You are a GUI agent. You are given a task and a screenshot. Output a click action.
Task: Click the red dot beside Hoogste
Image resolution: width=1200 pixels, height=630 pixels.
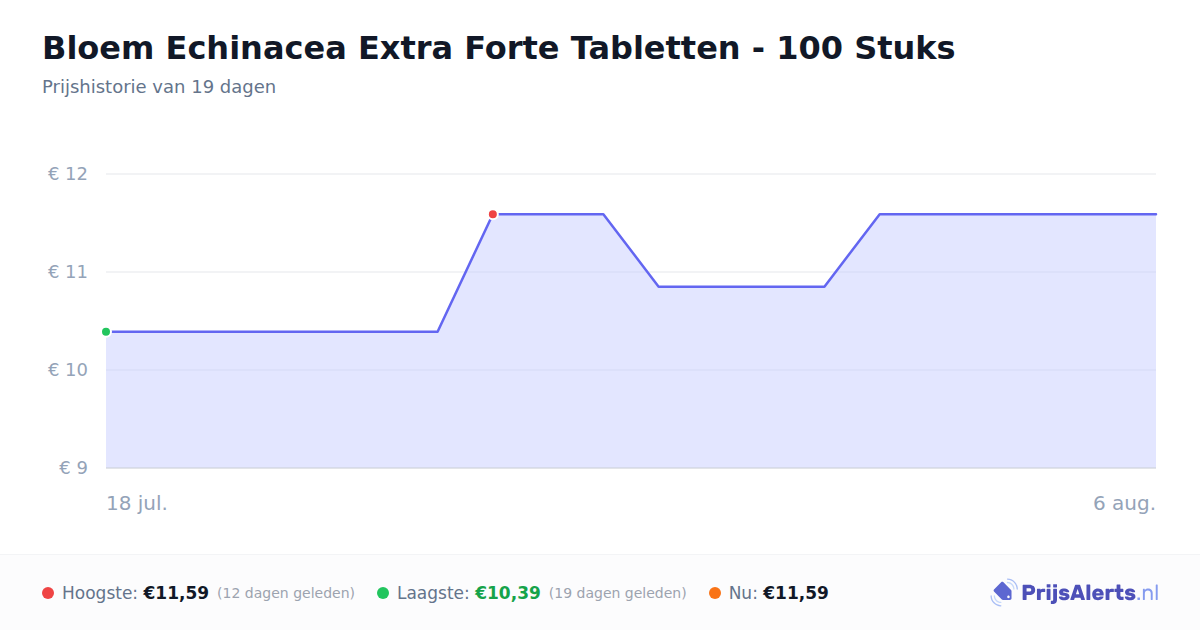(48, 593)
